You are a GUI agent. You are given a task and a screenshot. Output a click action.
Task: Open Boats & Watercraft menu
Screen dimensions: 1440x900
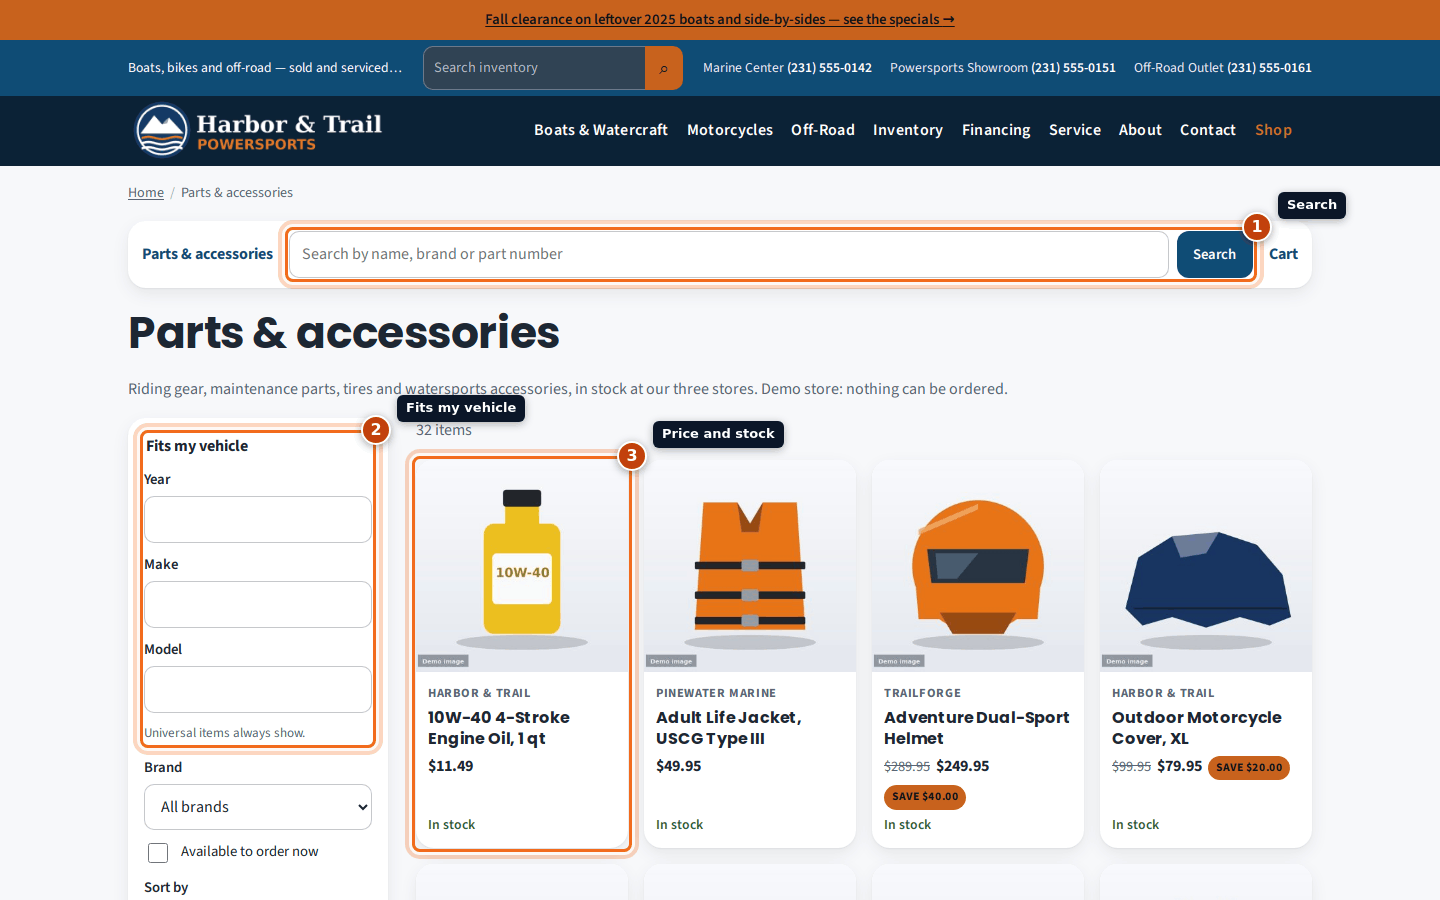point(601,130)
